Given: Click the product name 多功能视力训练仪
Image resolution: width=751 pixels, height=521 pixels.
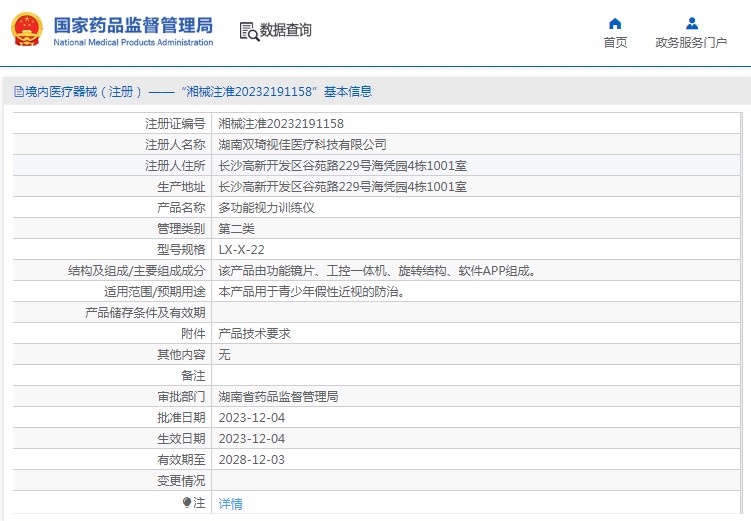Looking at the screenshot, I should [x=266, y=208].
